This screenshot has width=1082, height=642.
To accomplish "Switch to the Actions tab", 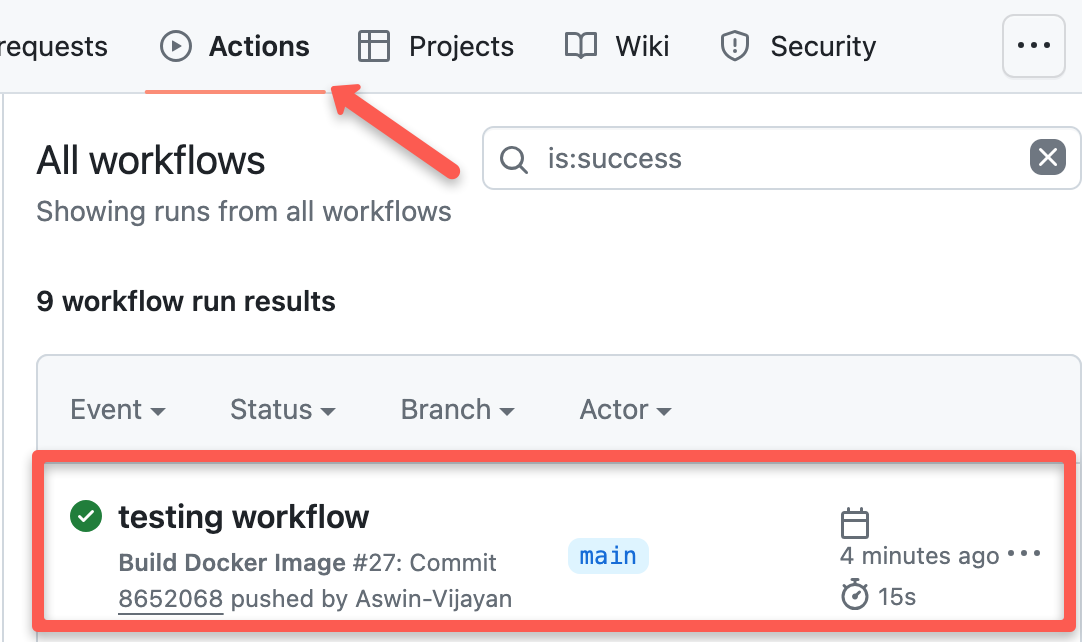I will coord(259,45).
